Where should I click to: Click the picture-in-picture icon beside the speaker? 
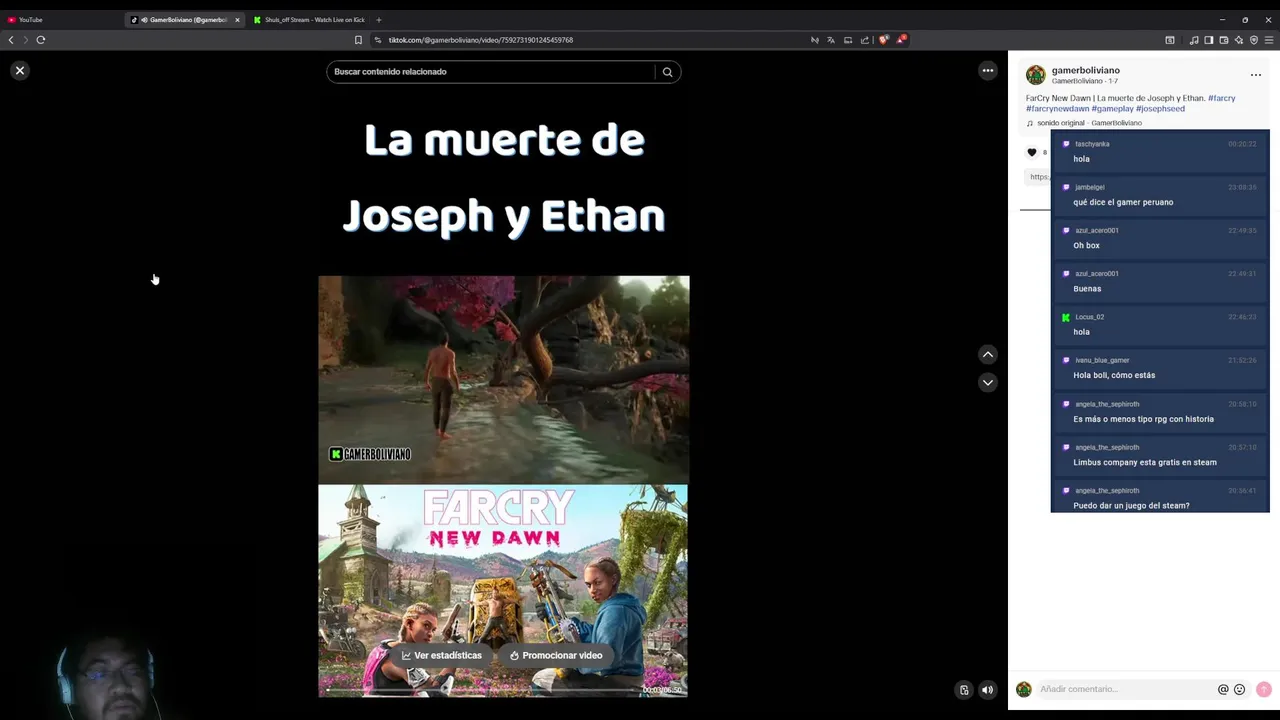(964, 689)
